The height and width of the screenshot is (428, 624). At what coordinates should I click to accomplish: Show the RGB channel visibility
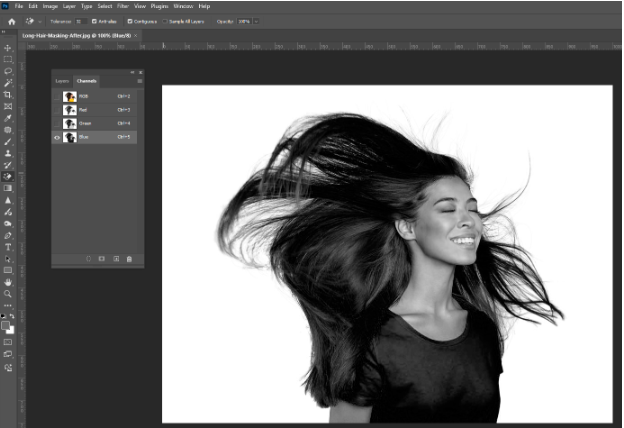coord(57,97)
